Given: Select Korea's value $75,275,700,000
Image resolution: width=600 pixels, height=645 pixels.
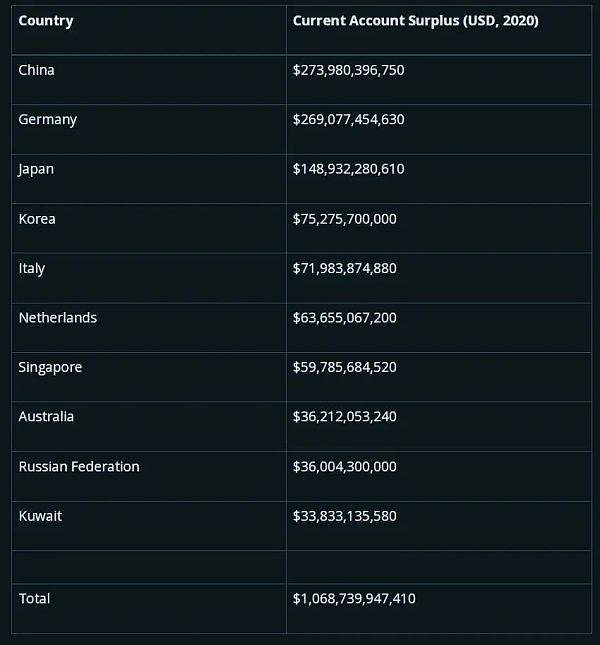Looking at the screenshot, I should [x=345, y=219].
